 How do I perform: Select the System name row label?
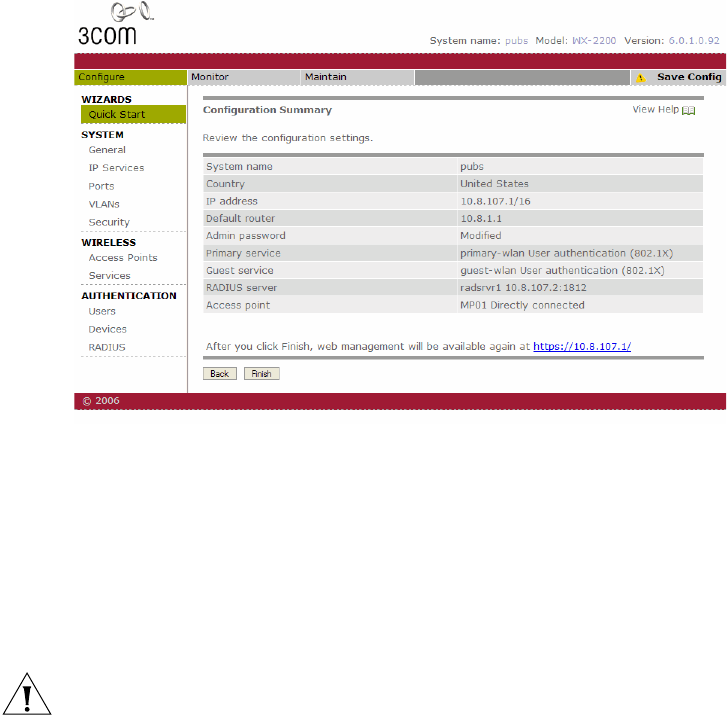point(239,166)
